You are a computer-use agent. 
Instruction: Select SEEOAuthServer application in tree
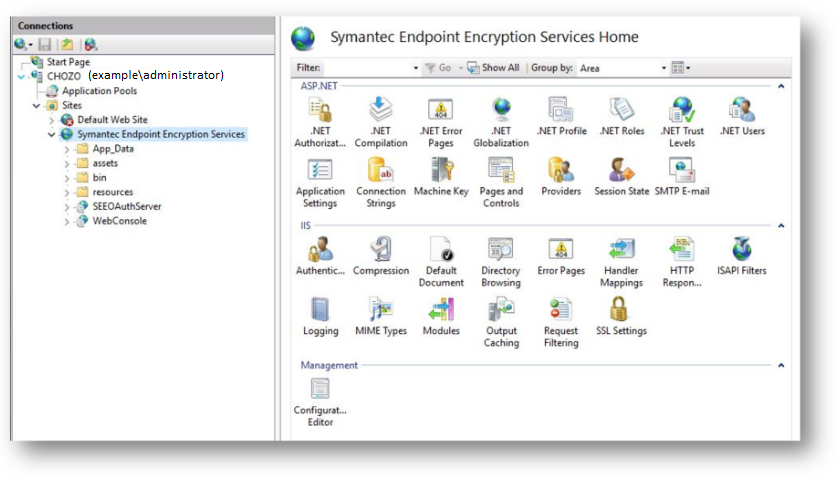127,206
